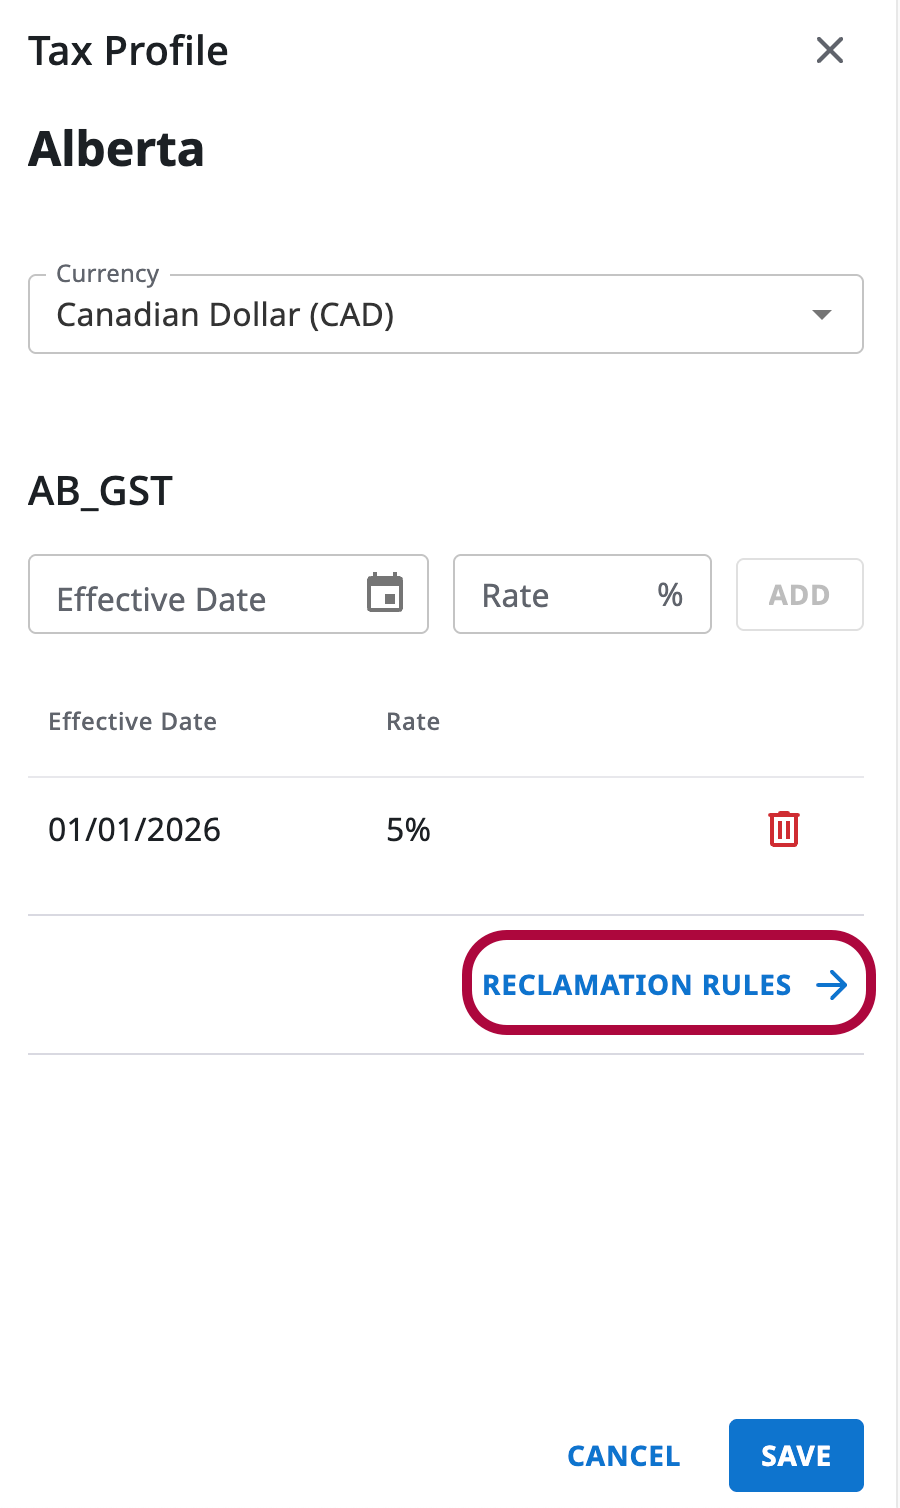Expand the Currency dropdown arrow
This screenshot has width=900, height=1508.
click(x=822, y=314)
